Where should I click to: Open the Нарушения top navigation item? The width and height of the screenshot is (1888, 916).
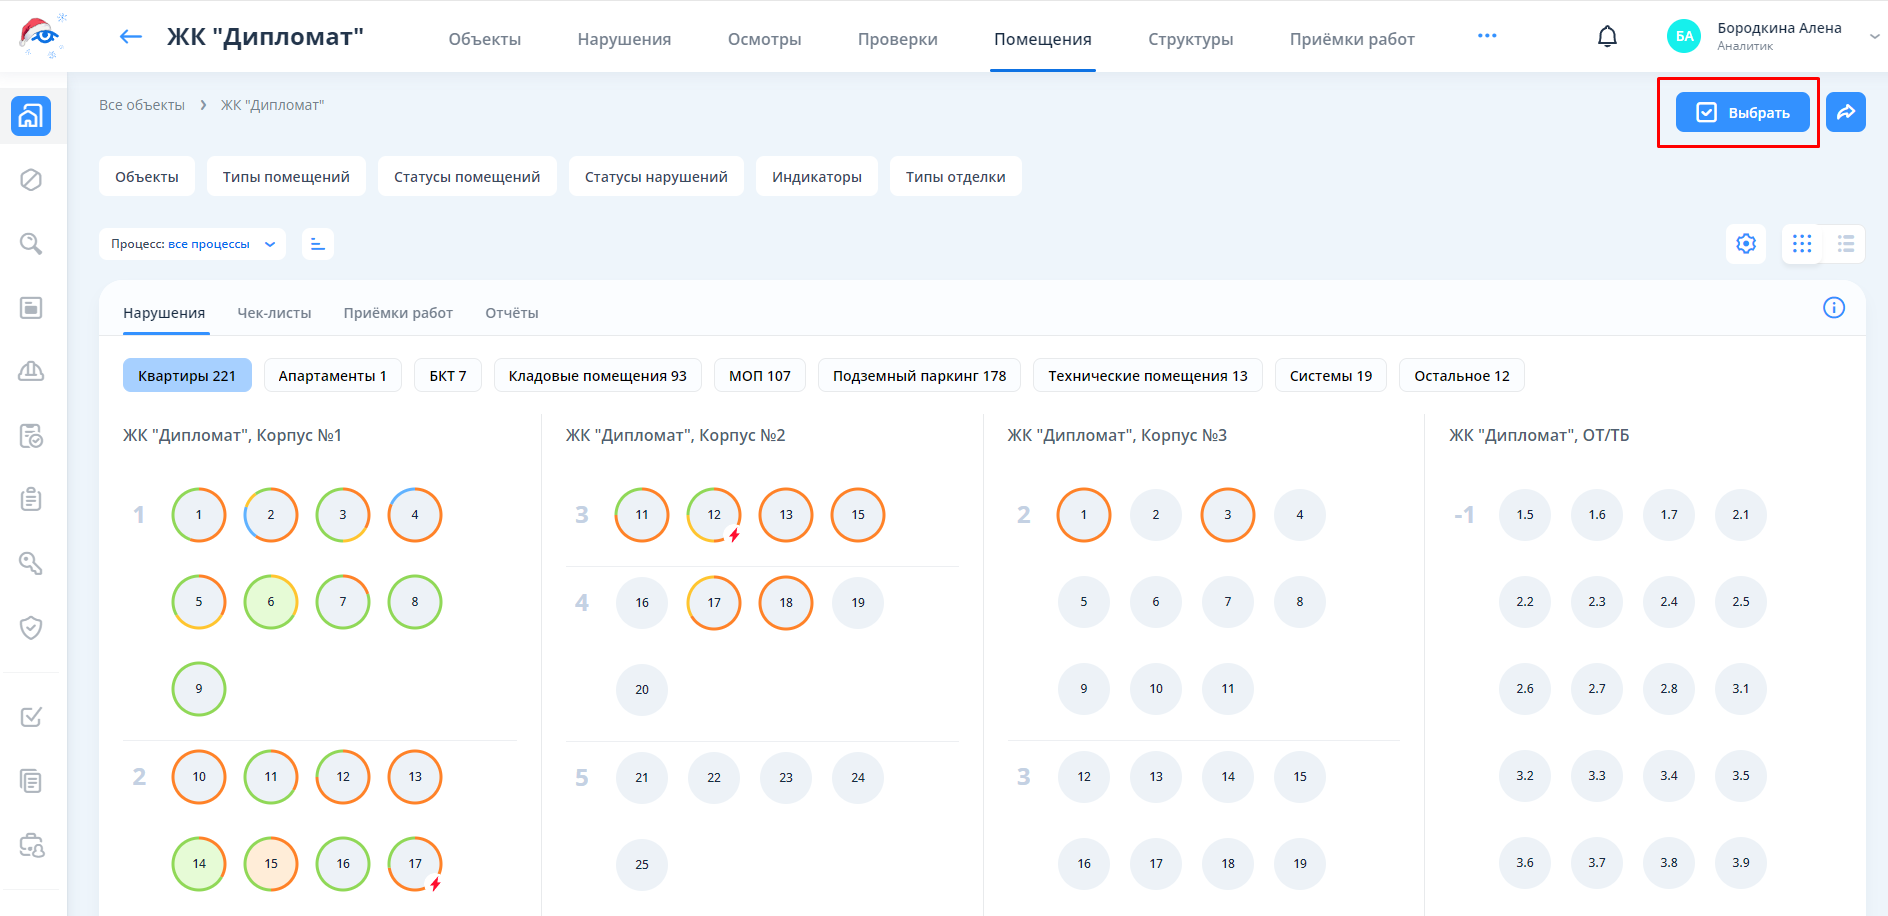coord(624,39)
